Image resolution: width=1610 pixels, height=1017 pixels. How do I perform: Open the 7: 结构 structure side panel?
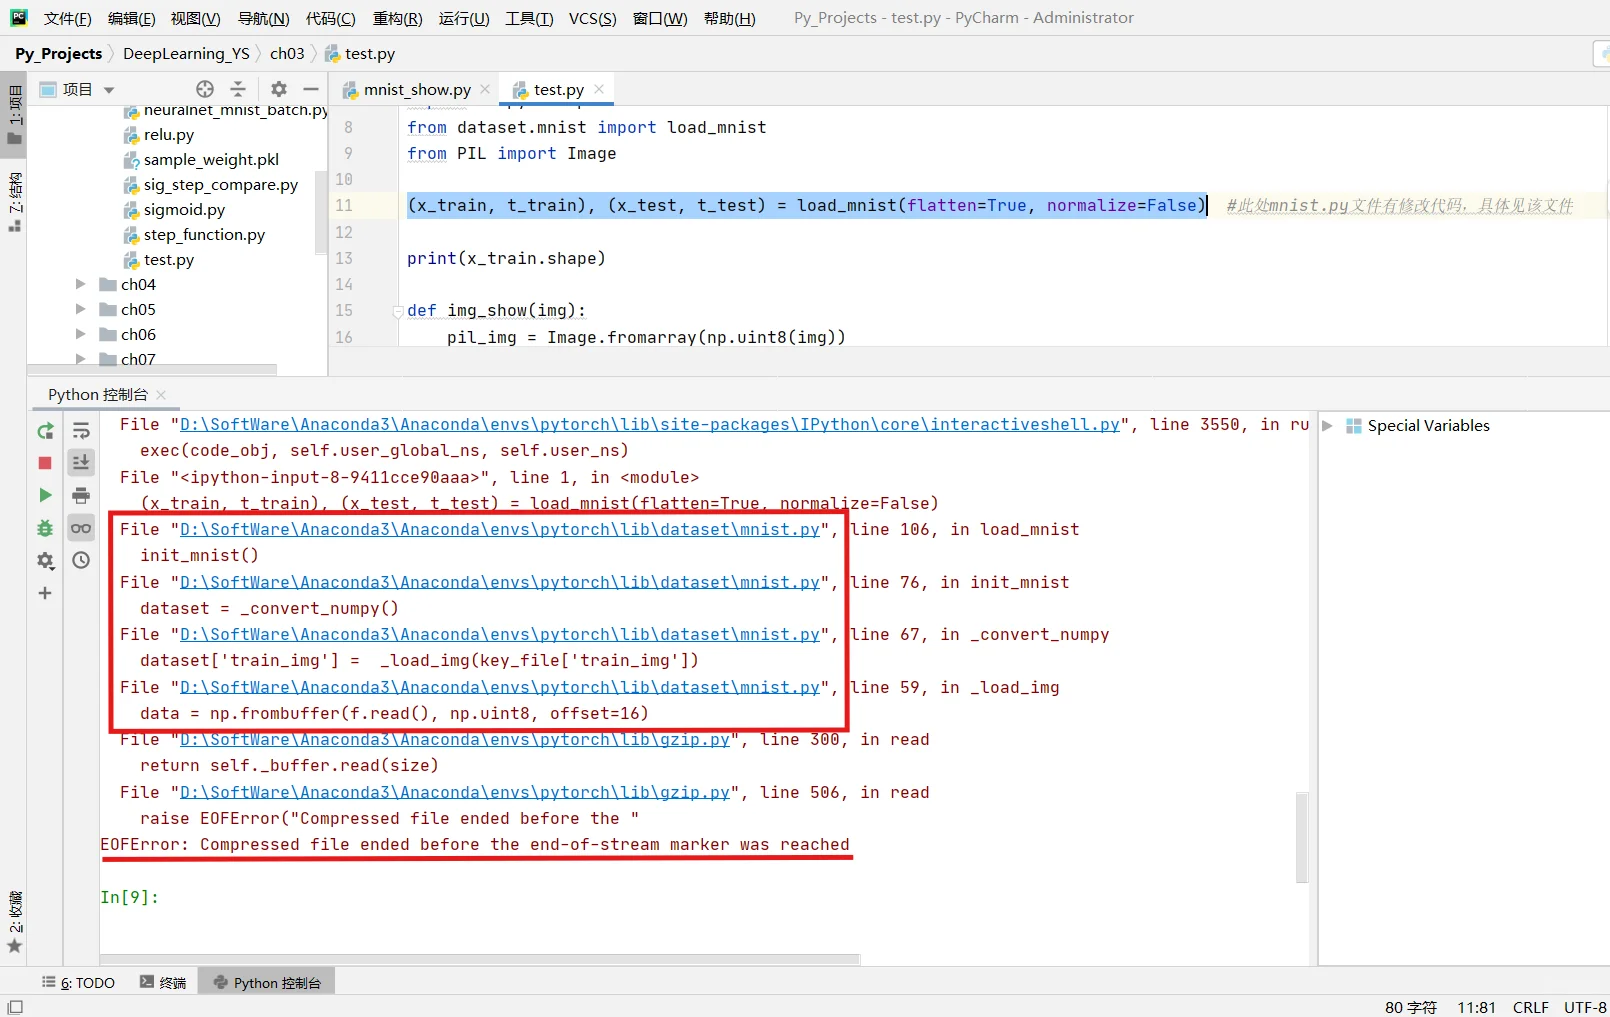tap(15, 201)
